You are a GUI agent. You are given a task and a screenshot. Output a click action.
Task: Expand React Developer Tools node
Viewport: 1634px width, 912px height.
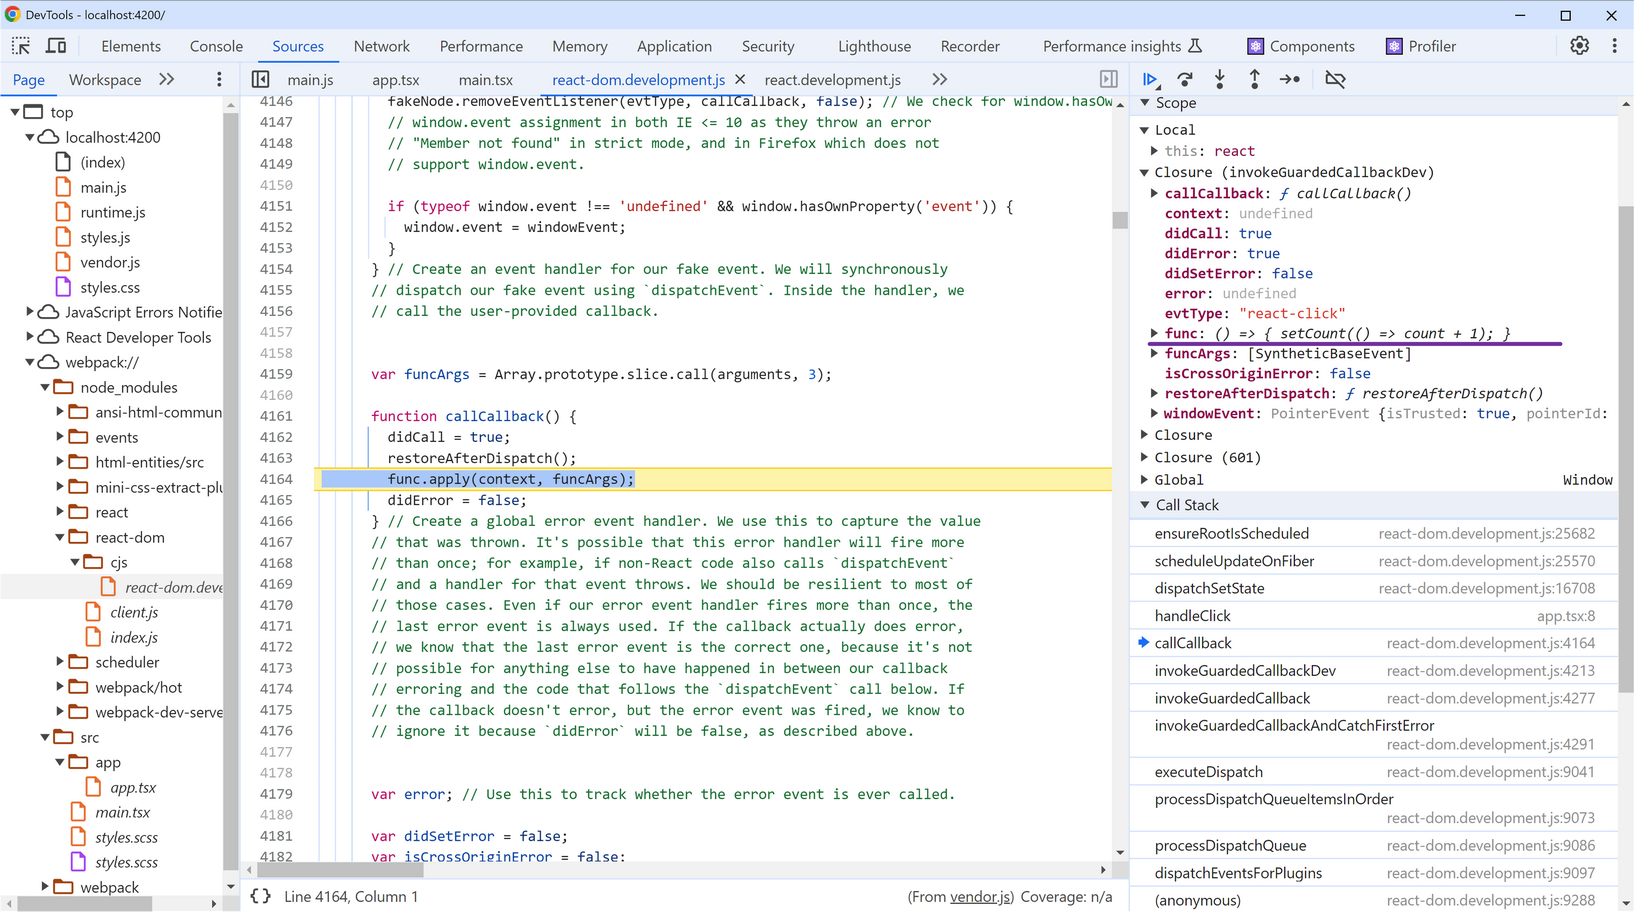click(x=30, y=337)
